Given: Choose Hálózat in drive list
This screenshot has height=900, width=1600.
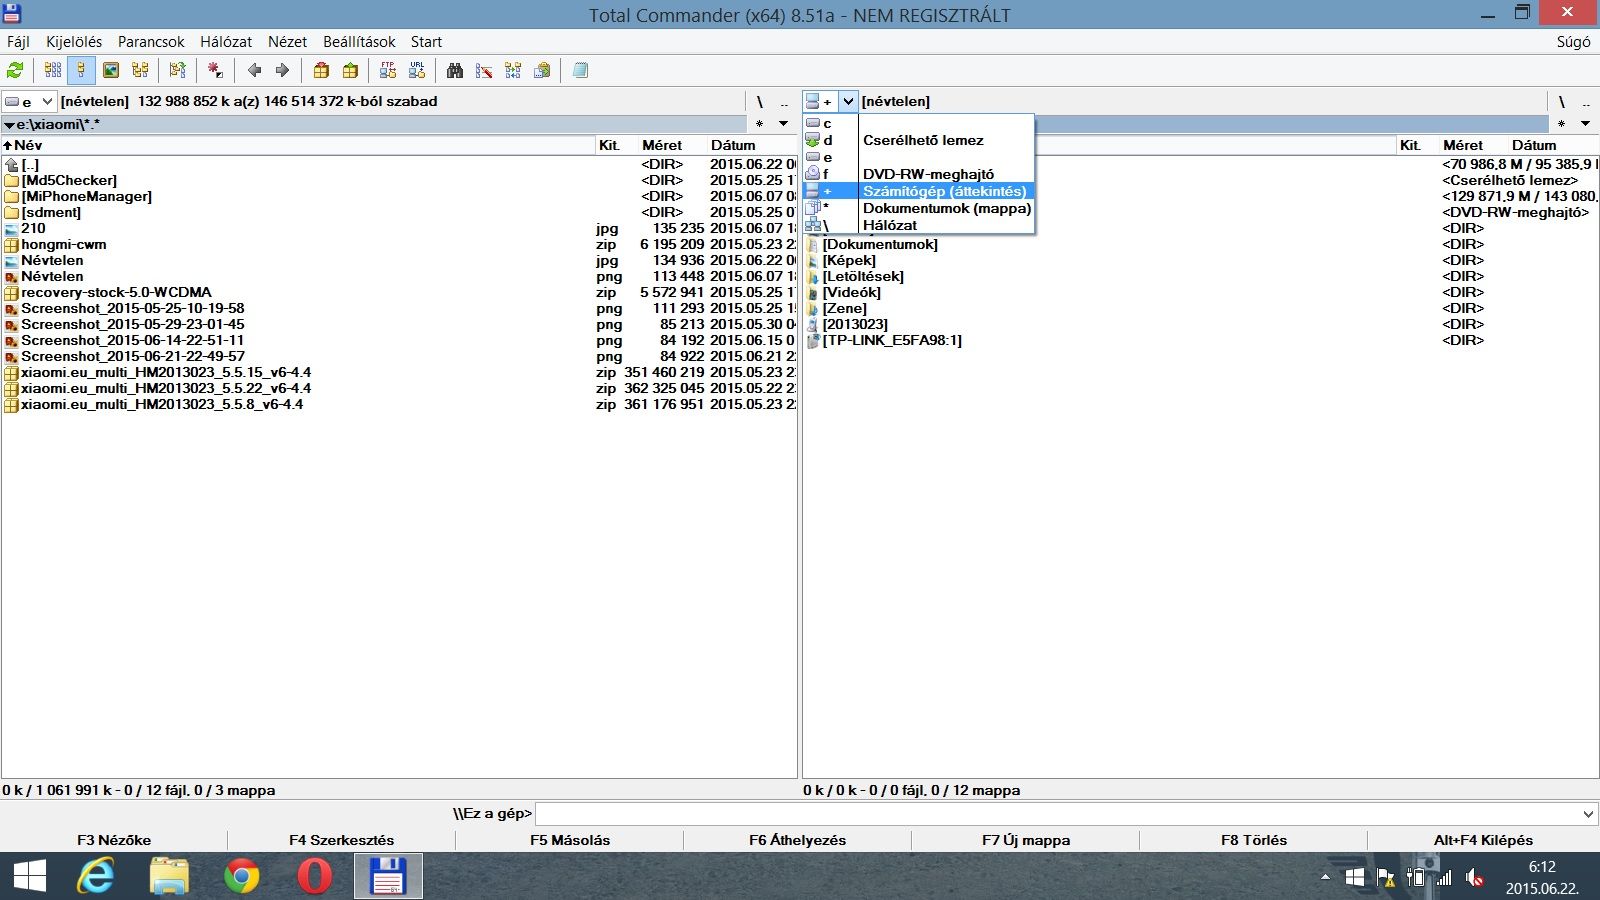Looking at the screenshot, I should [x=919, y=225].
